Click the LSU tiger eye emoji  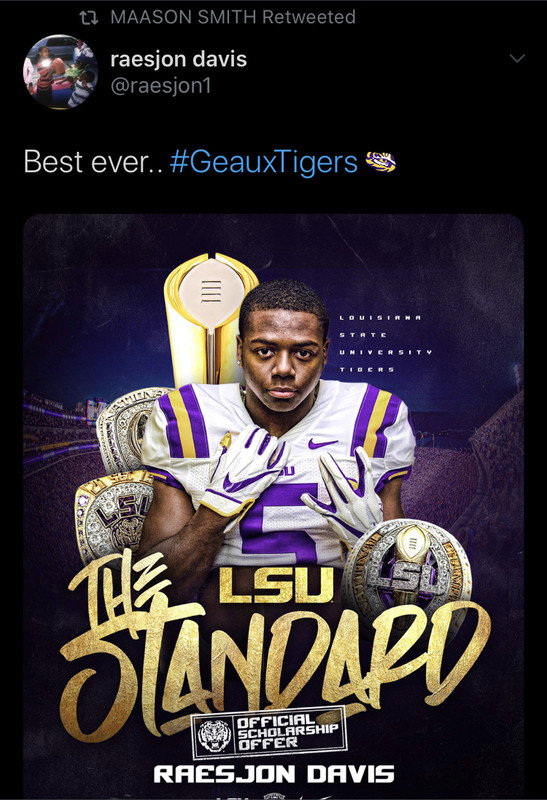tap(381, 162)
